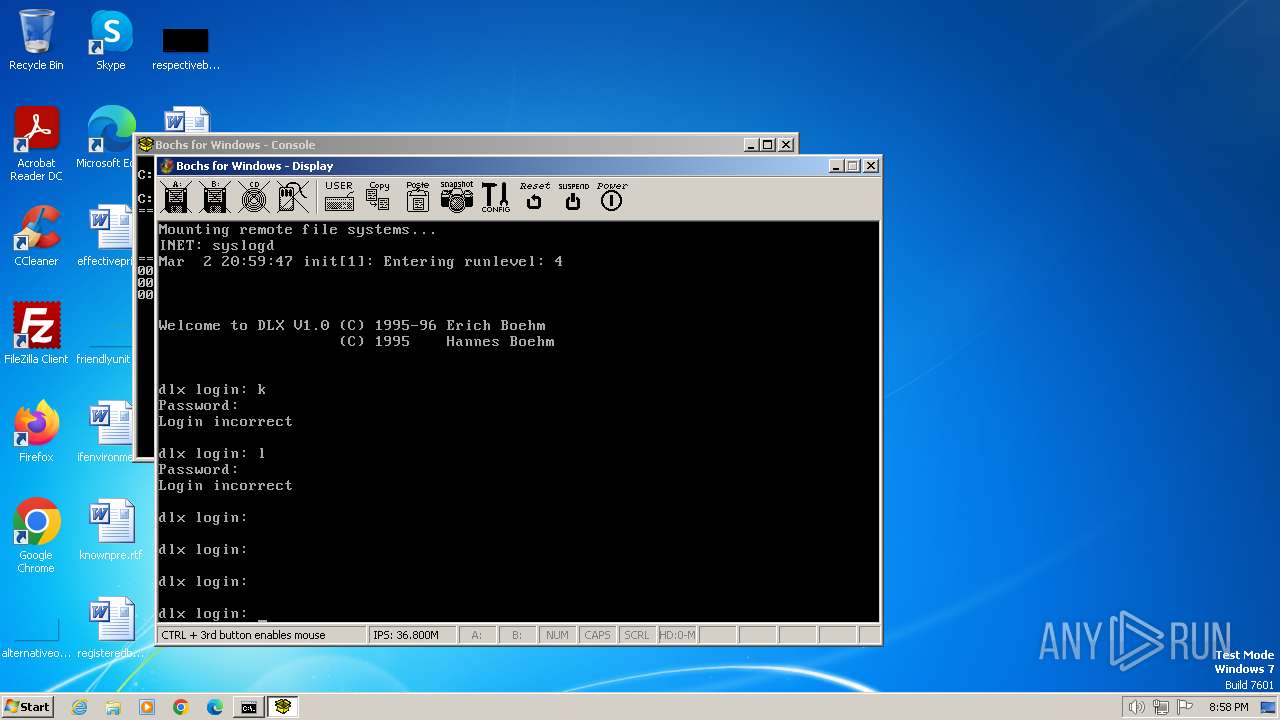Open the Skype desktop shortcut
This screenshot has height=720, width=1280.
(110, 41)
